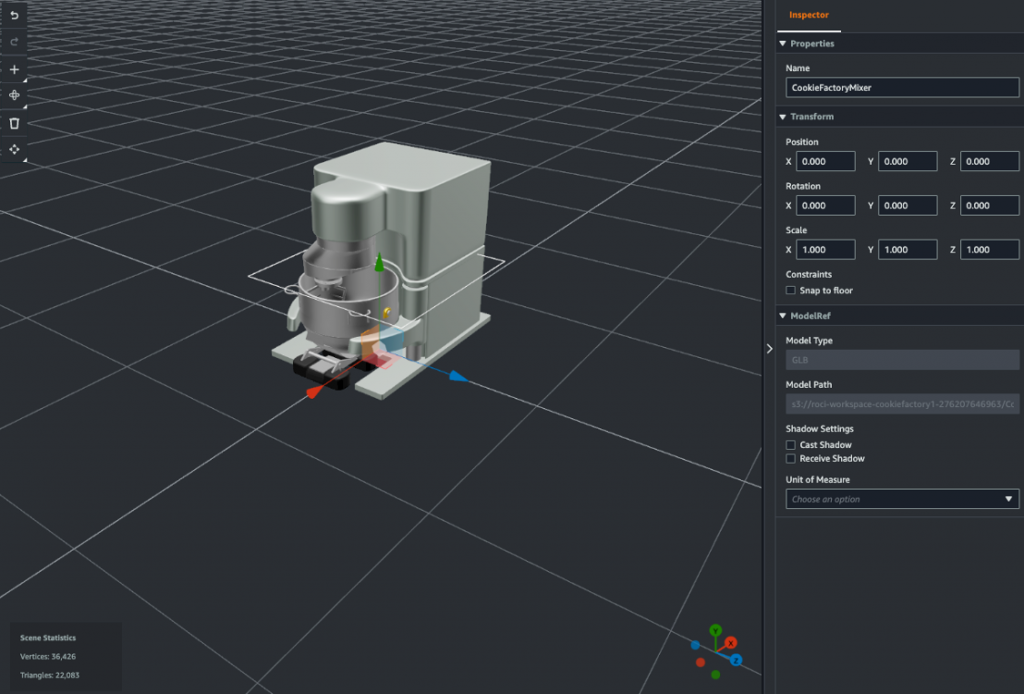Switch to the Inspector tab
The image size is (1024, 694).
pos(809,15)
